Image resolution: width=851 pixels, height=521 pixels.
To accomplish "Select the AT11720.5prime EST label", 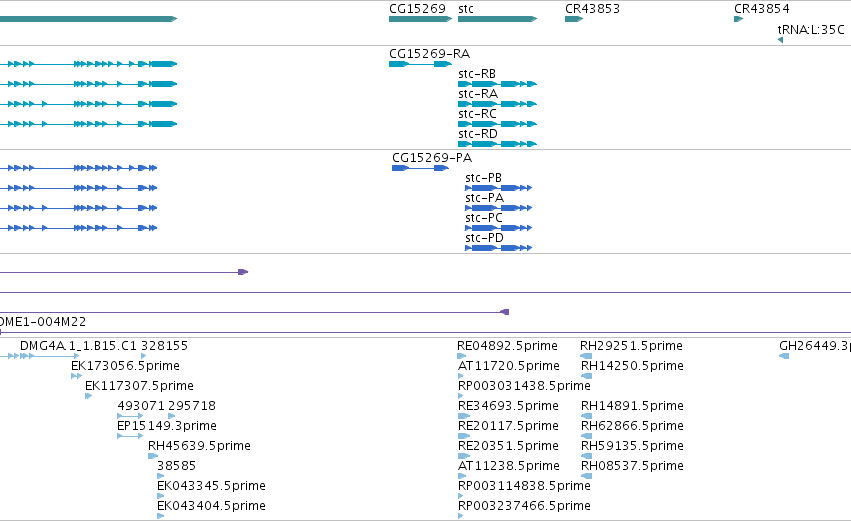I will pyautogui.click(x=509, y=366).
